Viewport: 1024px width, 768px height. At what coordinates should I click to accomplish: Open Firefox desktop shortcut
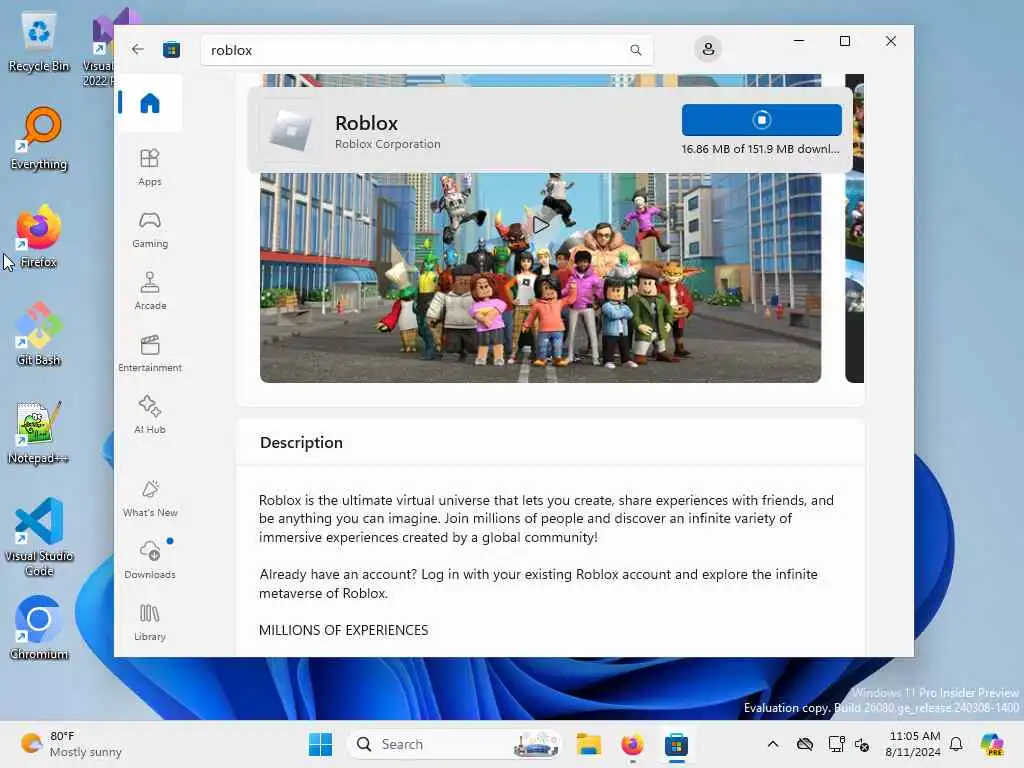[x=39, y=237]
